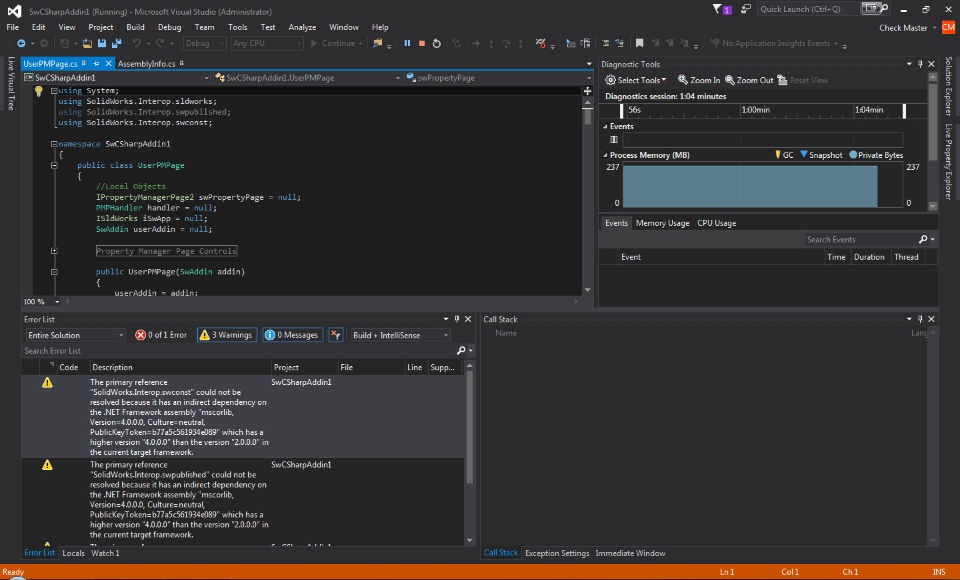Click Zoom In in Diagnostic Tools

tap(699, 80)
